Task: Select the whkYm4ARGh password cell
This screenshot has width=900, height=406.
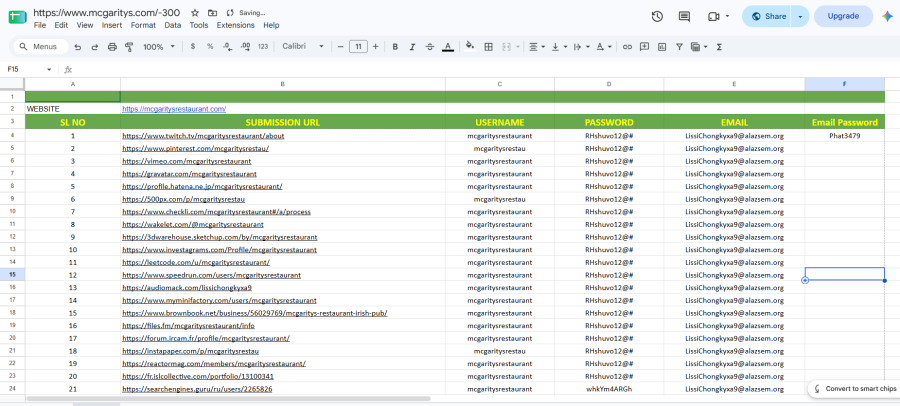Action: [609, 389]
